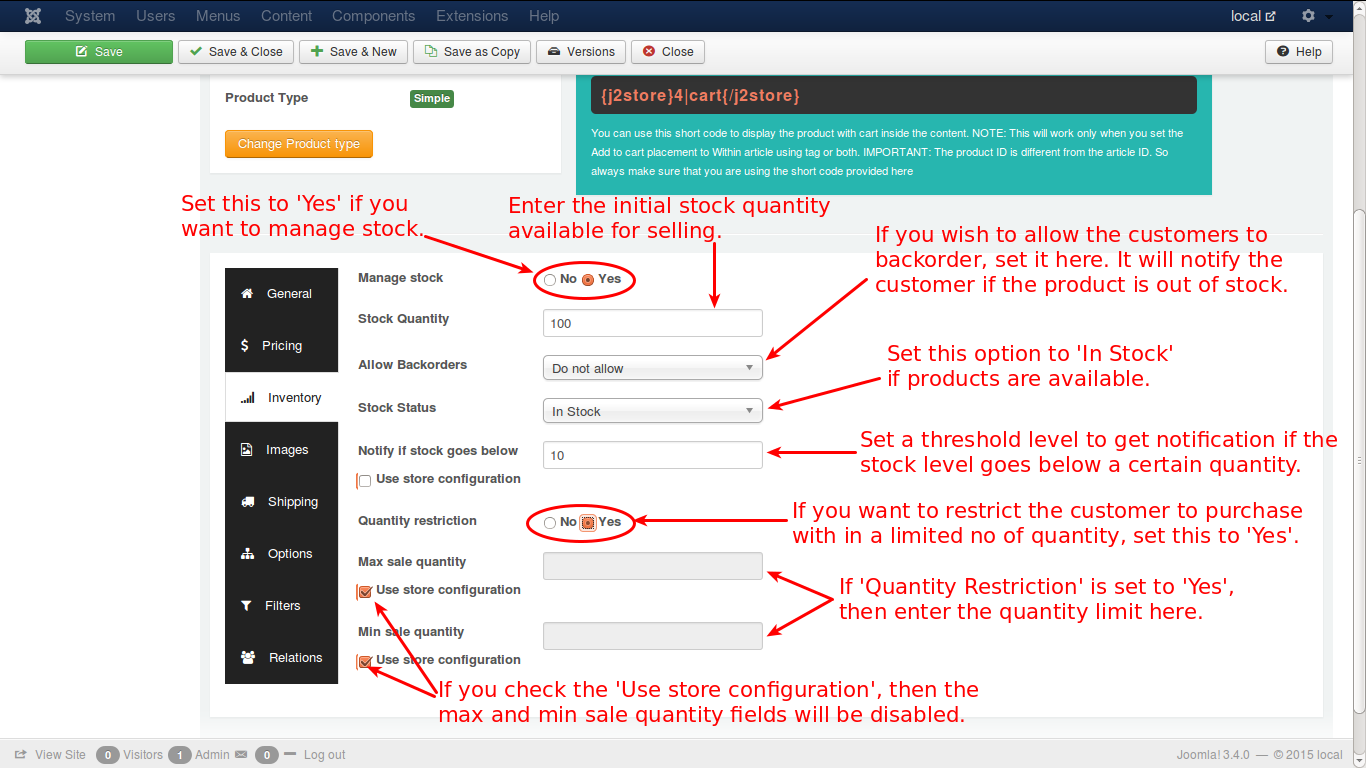Click the Save & Close button
Image resolution: width=1366 pixels, height=768 pixels.
pos(235,52)
